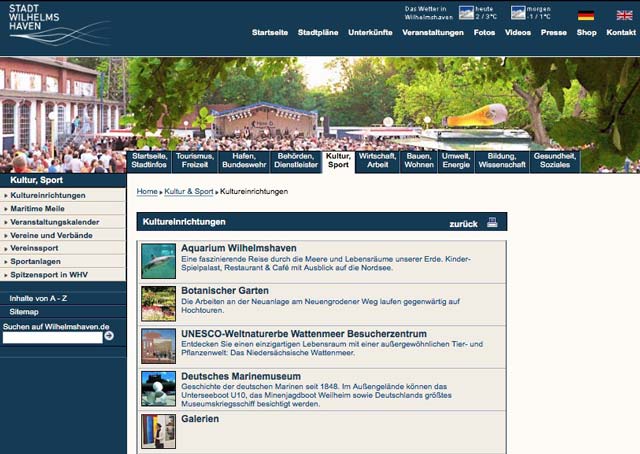Select the Hafen, Bundeswehr tab
The image size is (640, 454).
[244, 161]
